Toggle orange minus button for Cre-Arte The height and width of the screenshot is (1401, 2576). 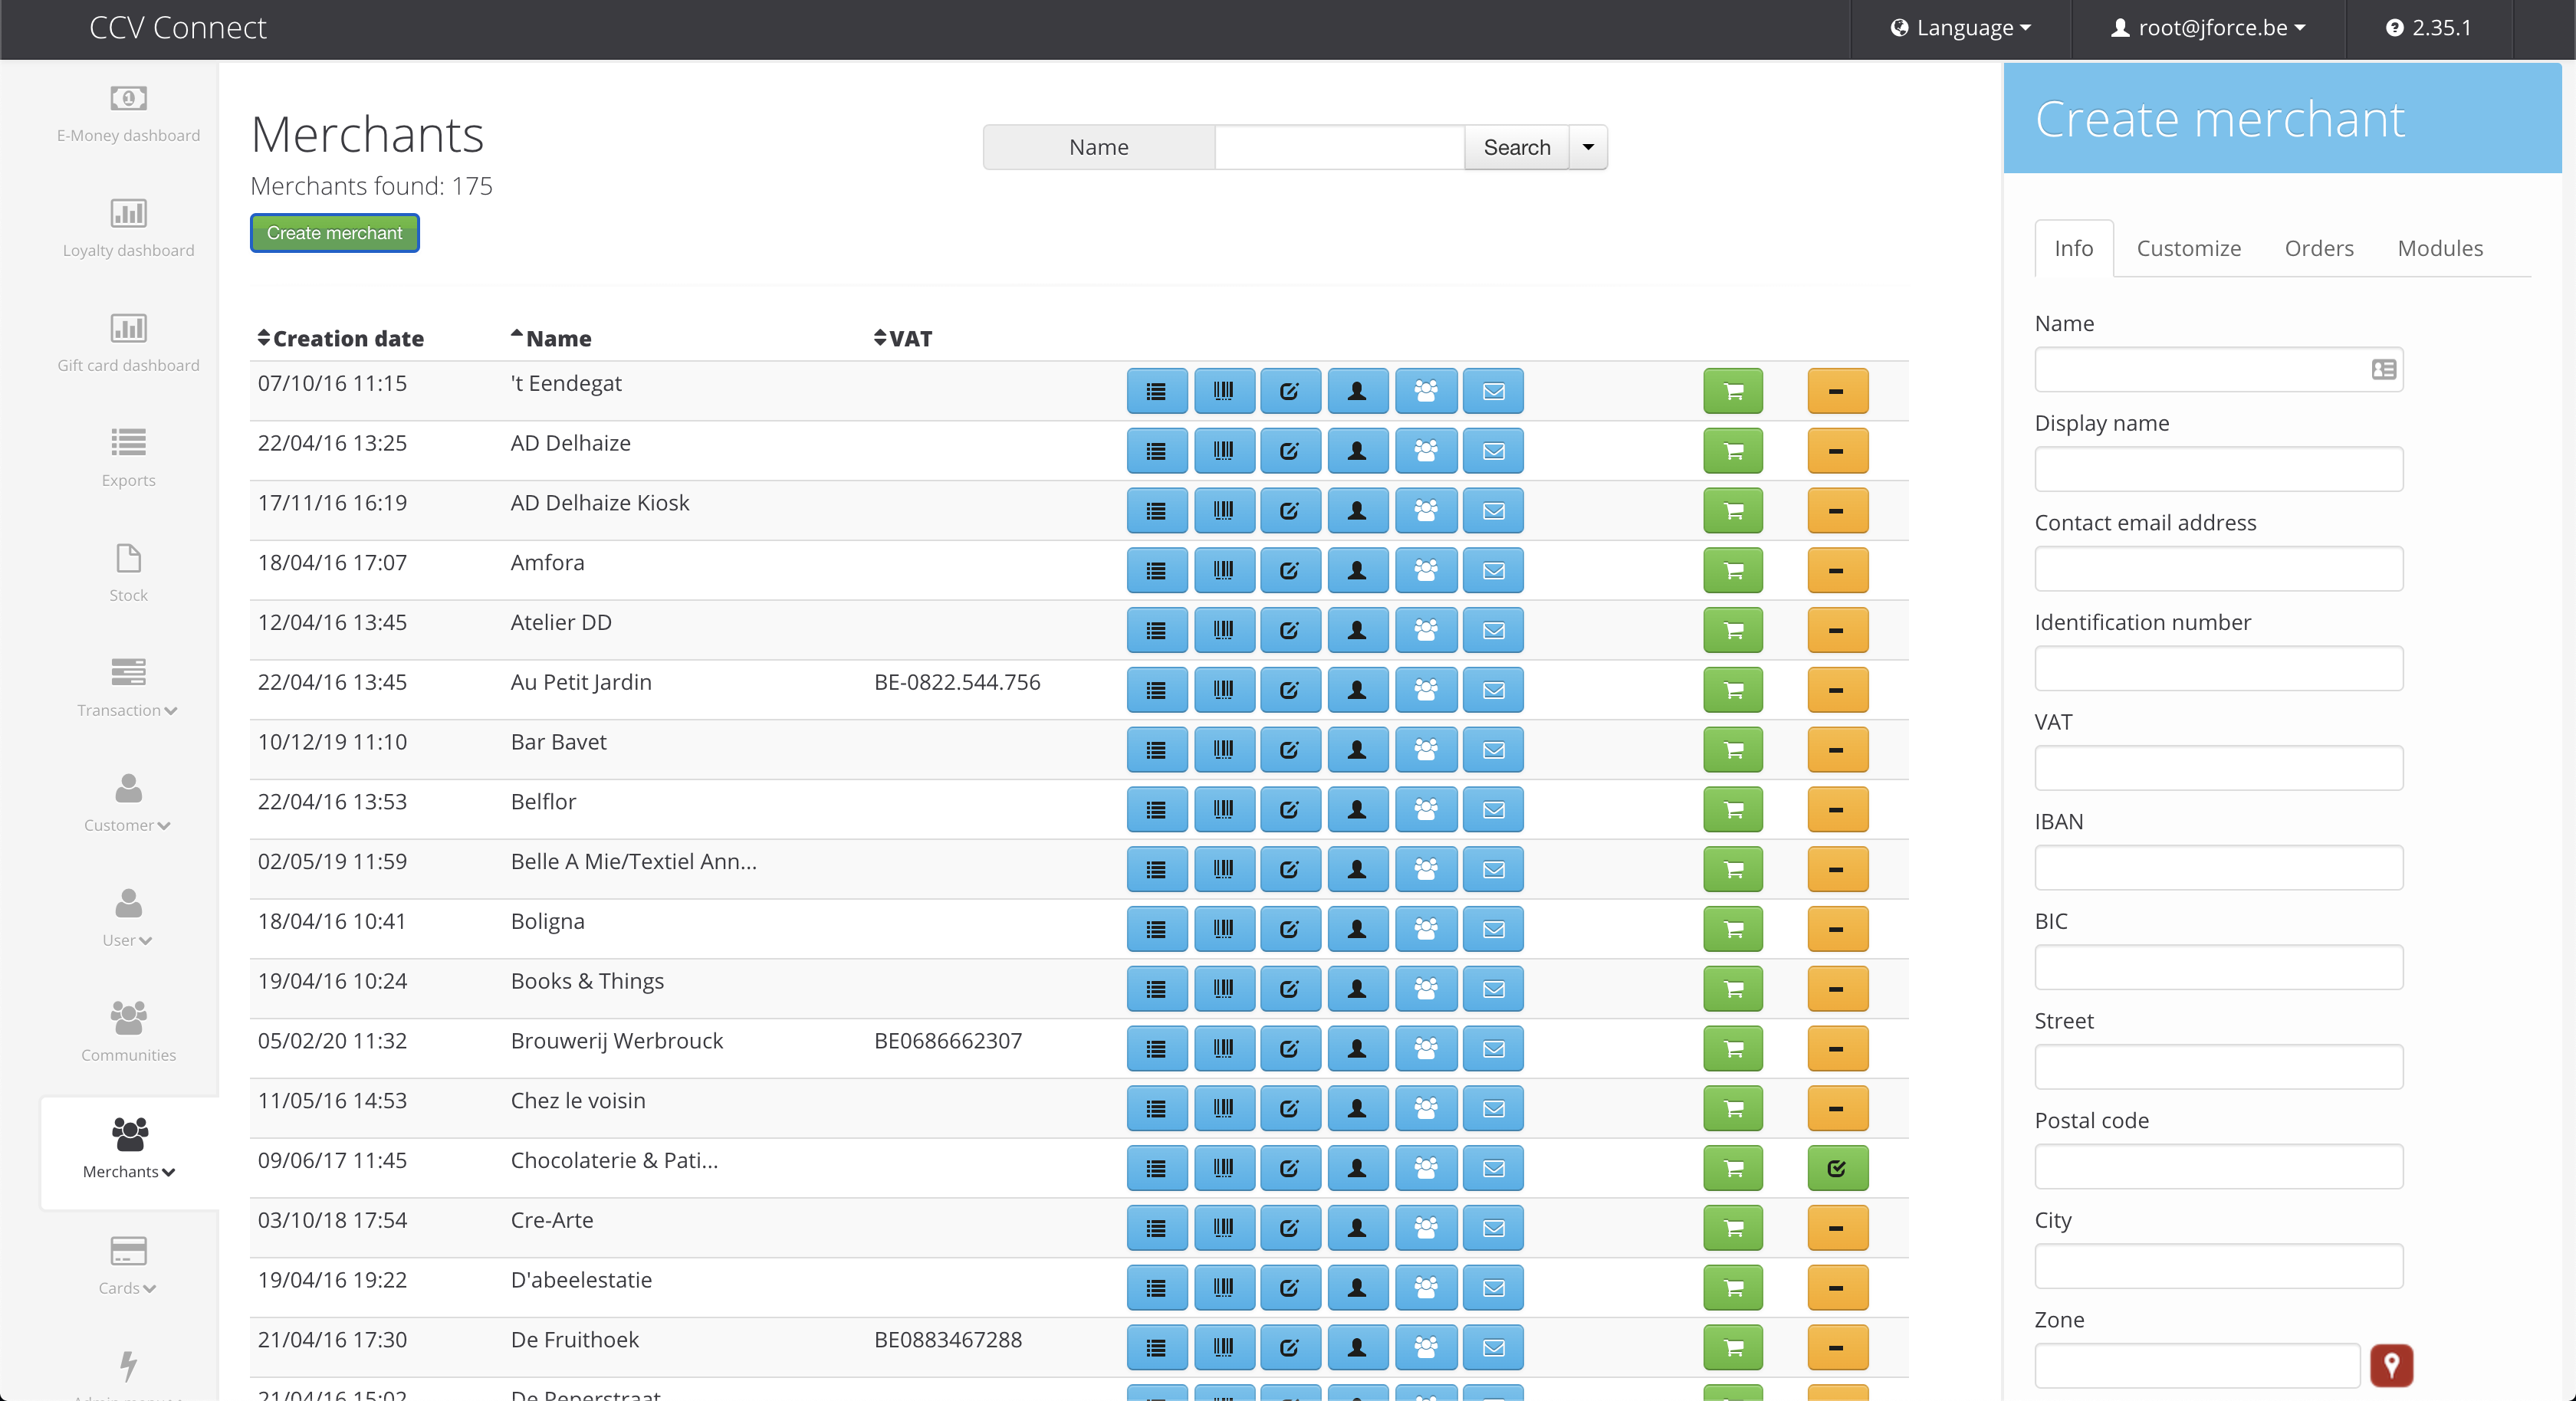[1837, 1228]
